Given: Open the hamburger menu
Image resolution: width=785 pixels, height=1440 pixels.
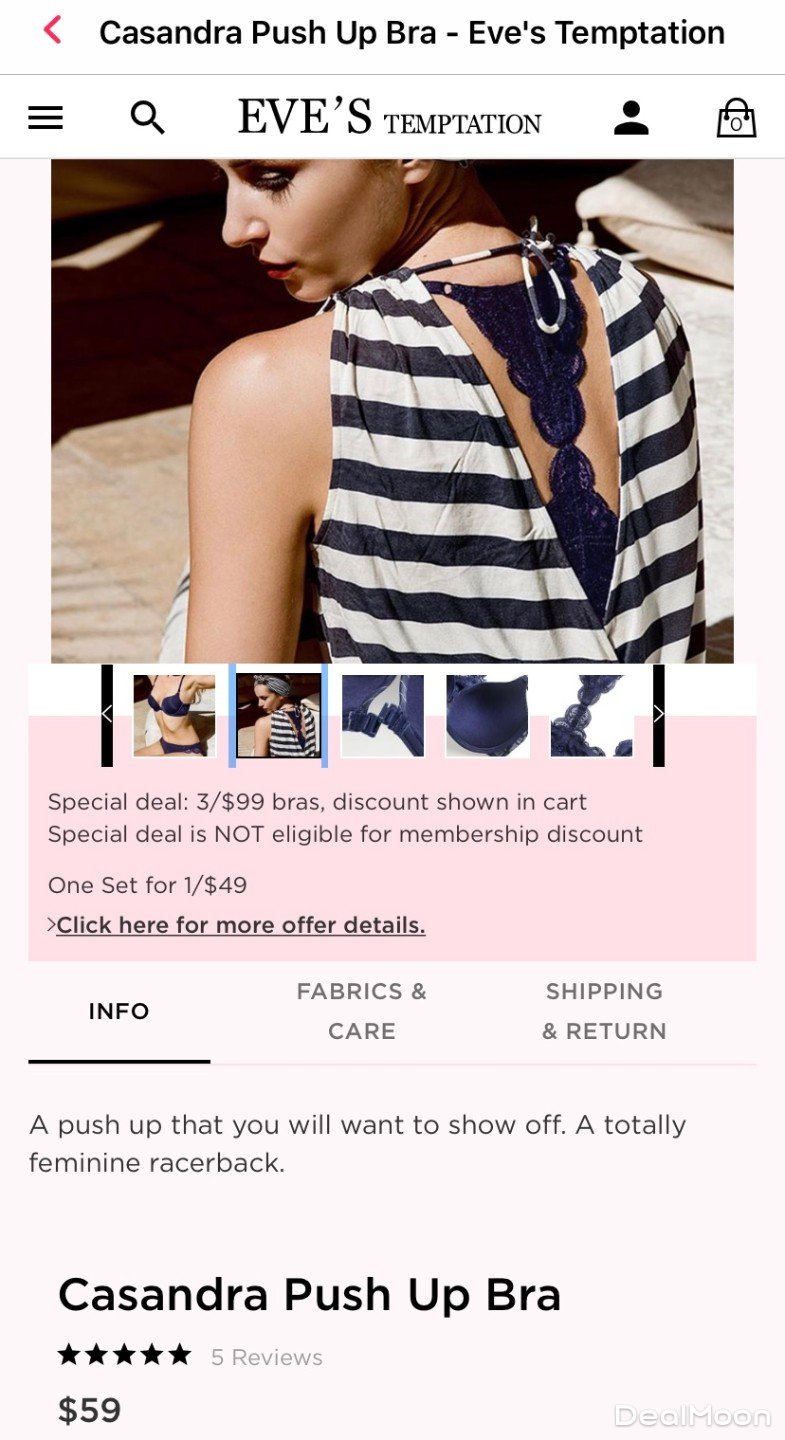Looking at the screenshot, I should pos(45,118).
